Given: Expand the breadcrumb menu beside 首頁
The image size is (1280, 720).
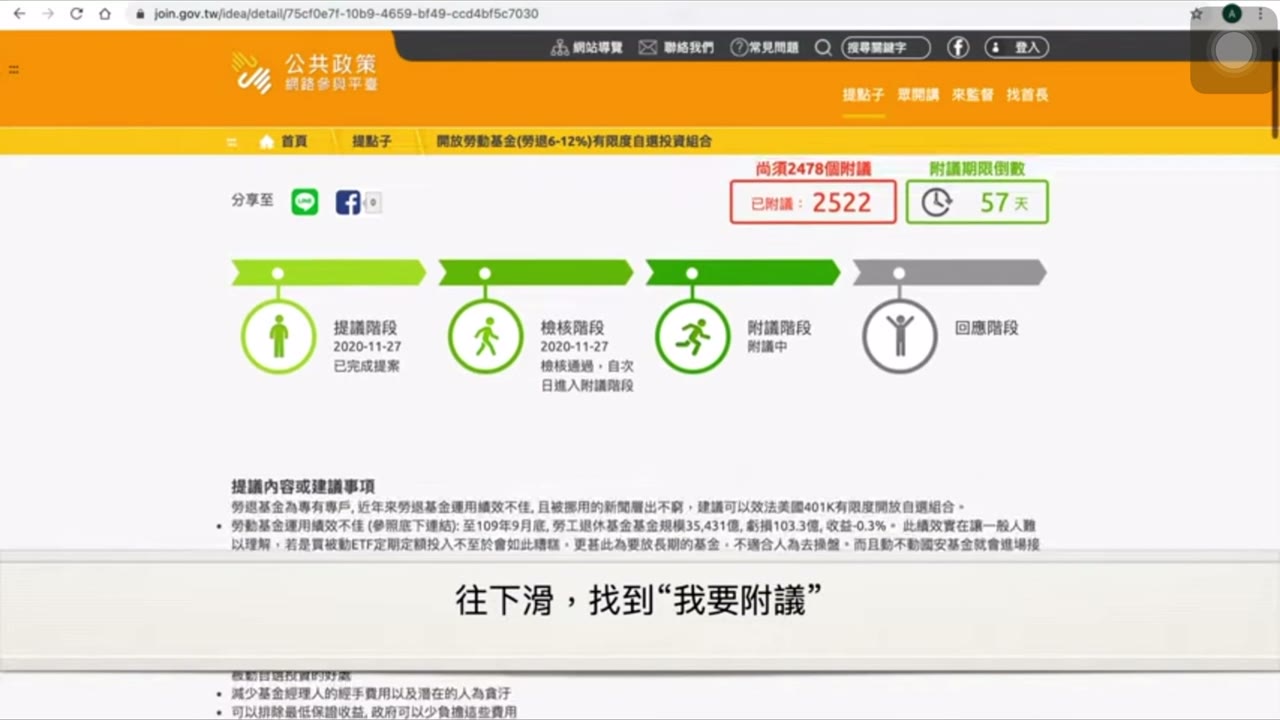Looking at the screenshot, I should [232, 142].
